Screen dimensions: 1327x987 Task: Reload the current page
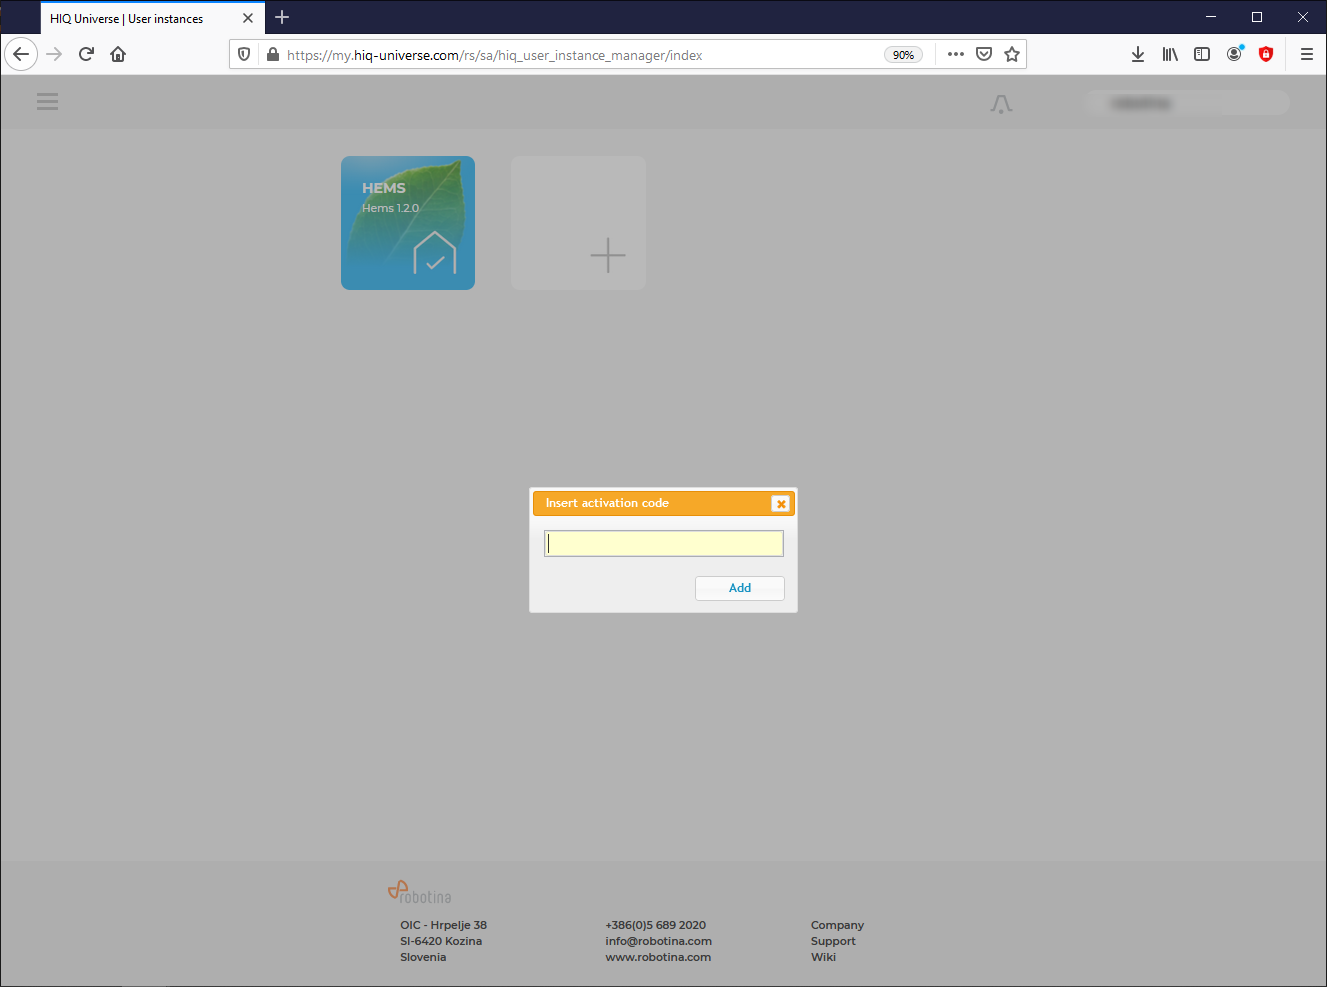click(x=86, y=55)
